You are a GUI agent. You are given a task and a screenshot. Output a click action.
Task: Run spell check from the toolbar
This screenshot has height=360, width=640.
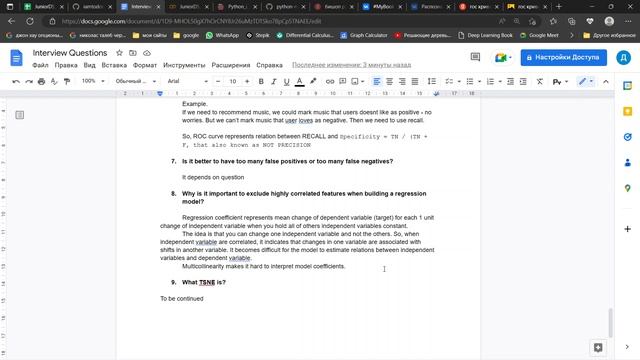(x=54, y=82)
